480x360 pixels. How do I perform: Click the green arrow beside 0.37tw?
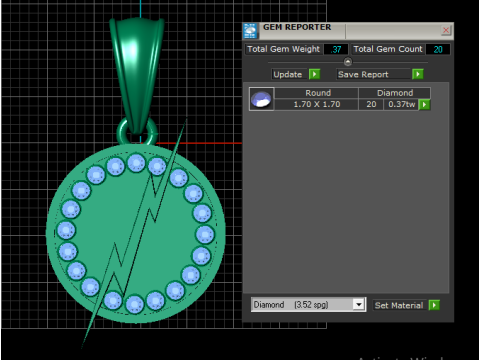[x=424, y=104]
